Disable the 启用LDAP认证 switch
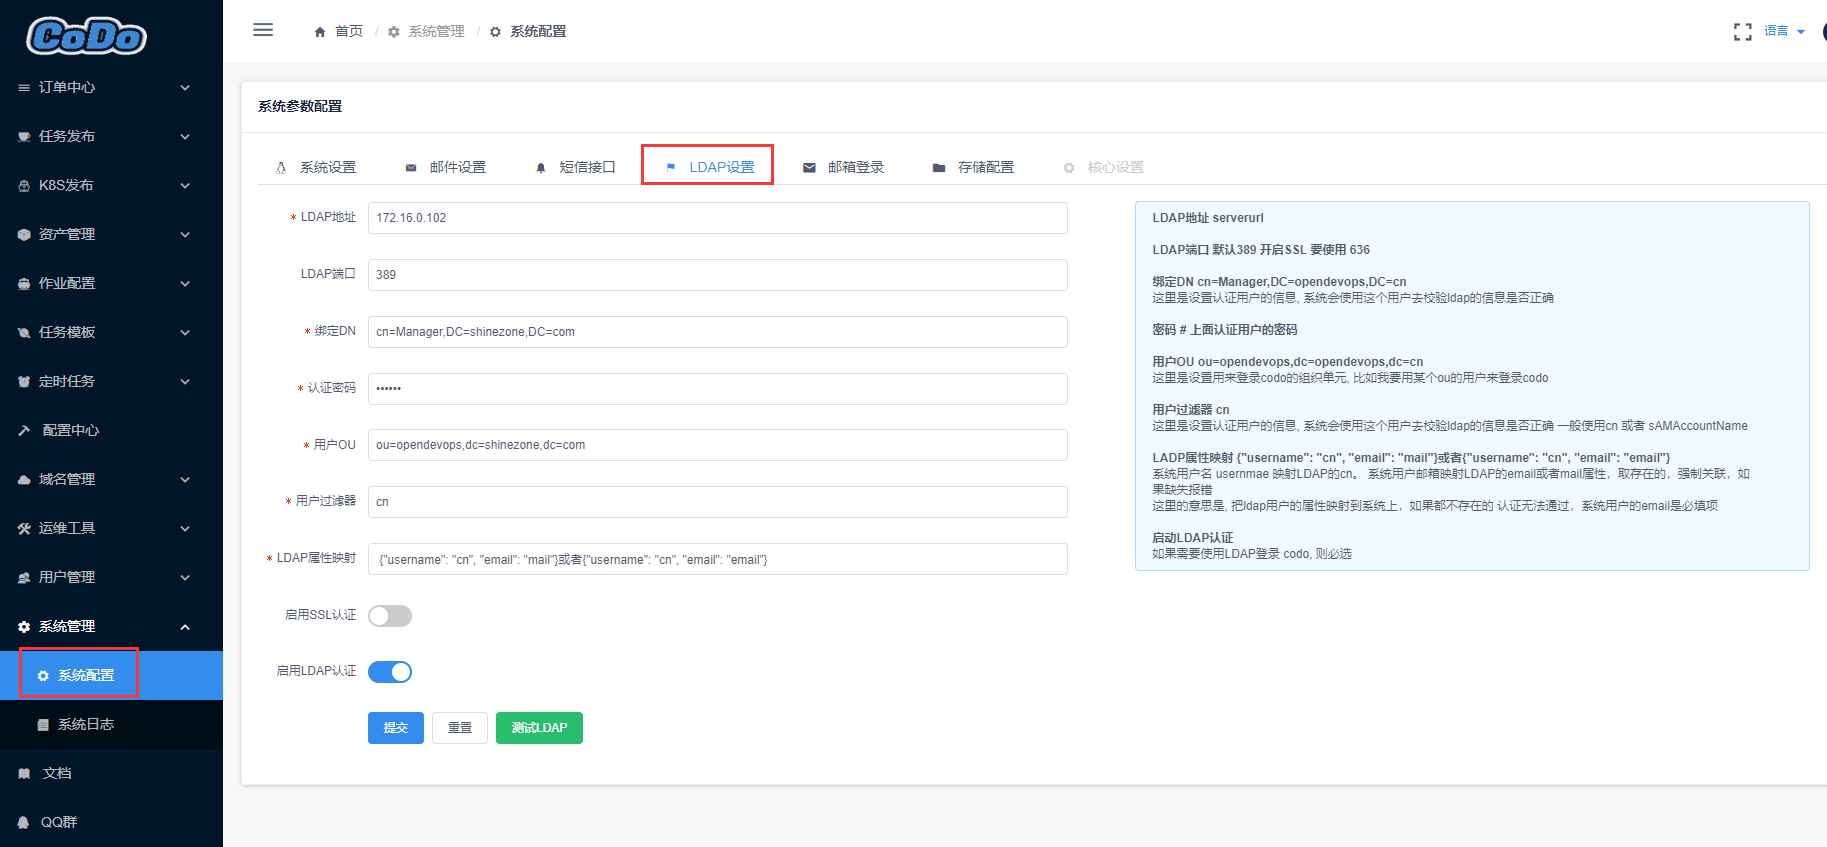1827x847 pixels. click(390, 672)
